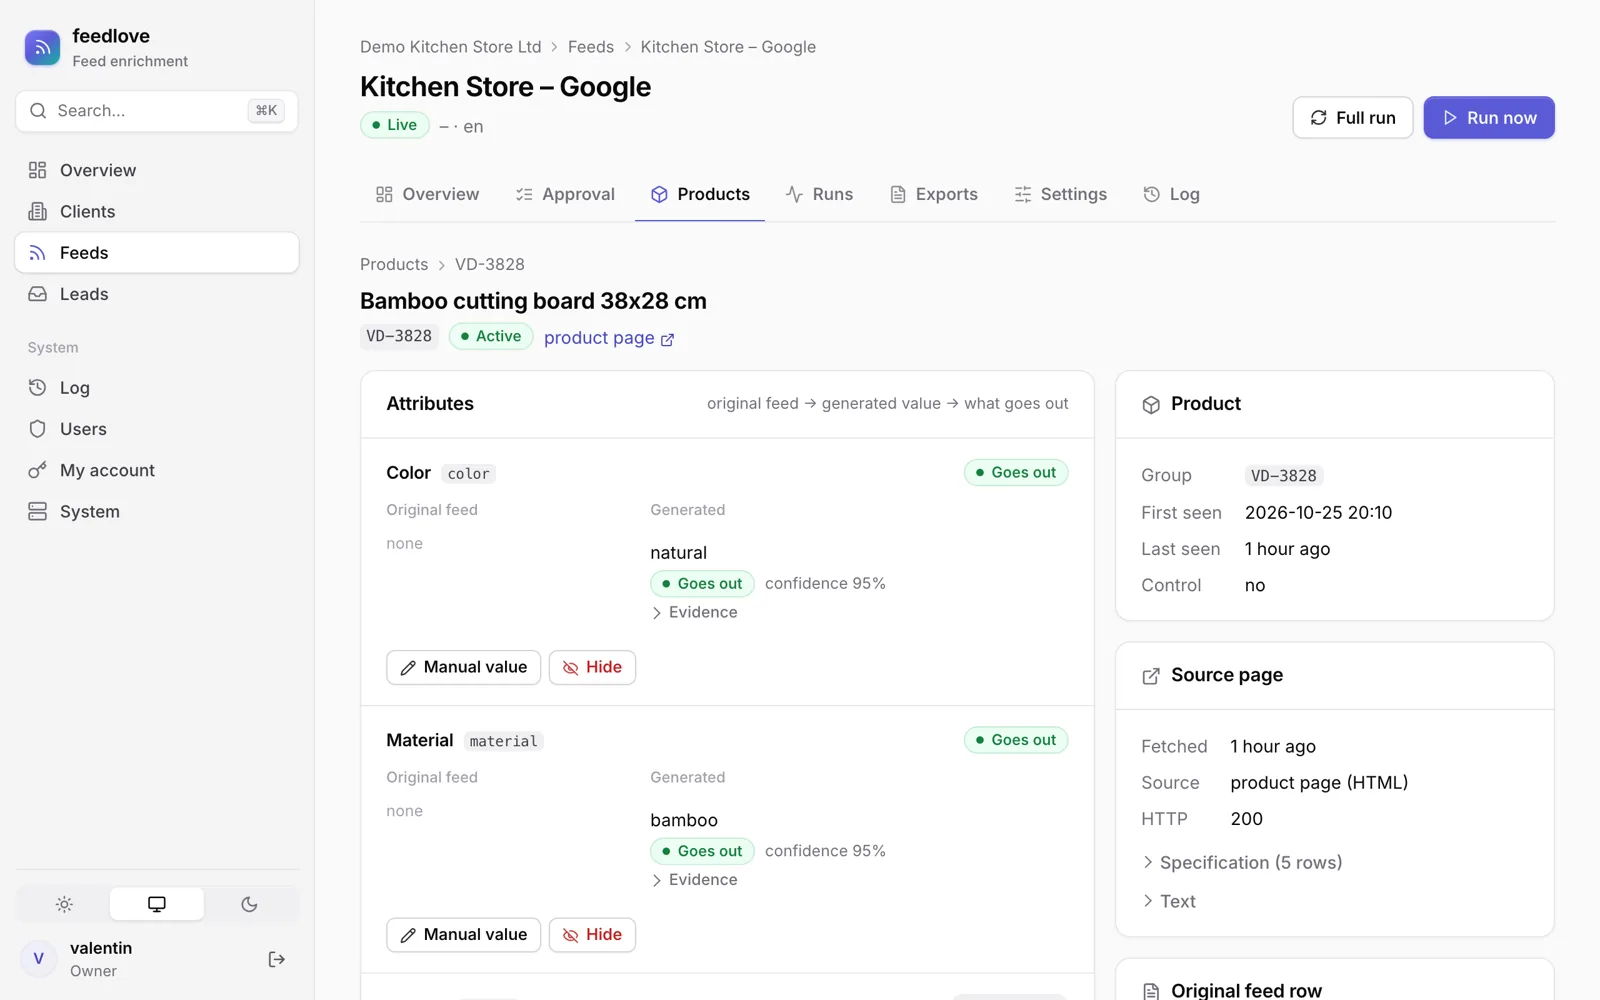Open the feed Log tab
Screen dimensions: 1600x1000
(x=1171, y=194)
